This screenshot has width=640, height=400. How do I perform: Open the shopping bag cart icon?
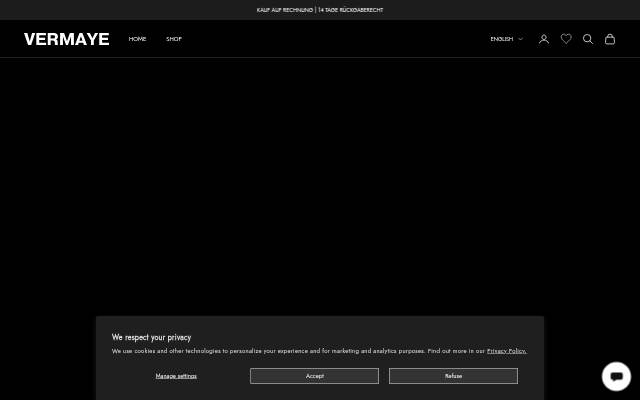coord(610,39)
